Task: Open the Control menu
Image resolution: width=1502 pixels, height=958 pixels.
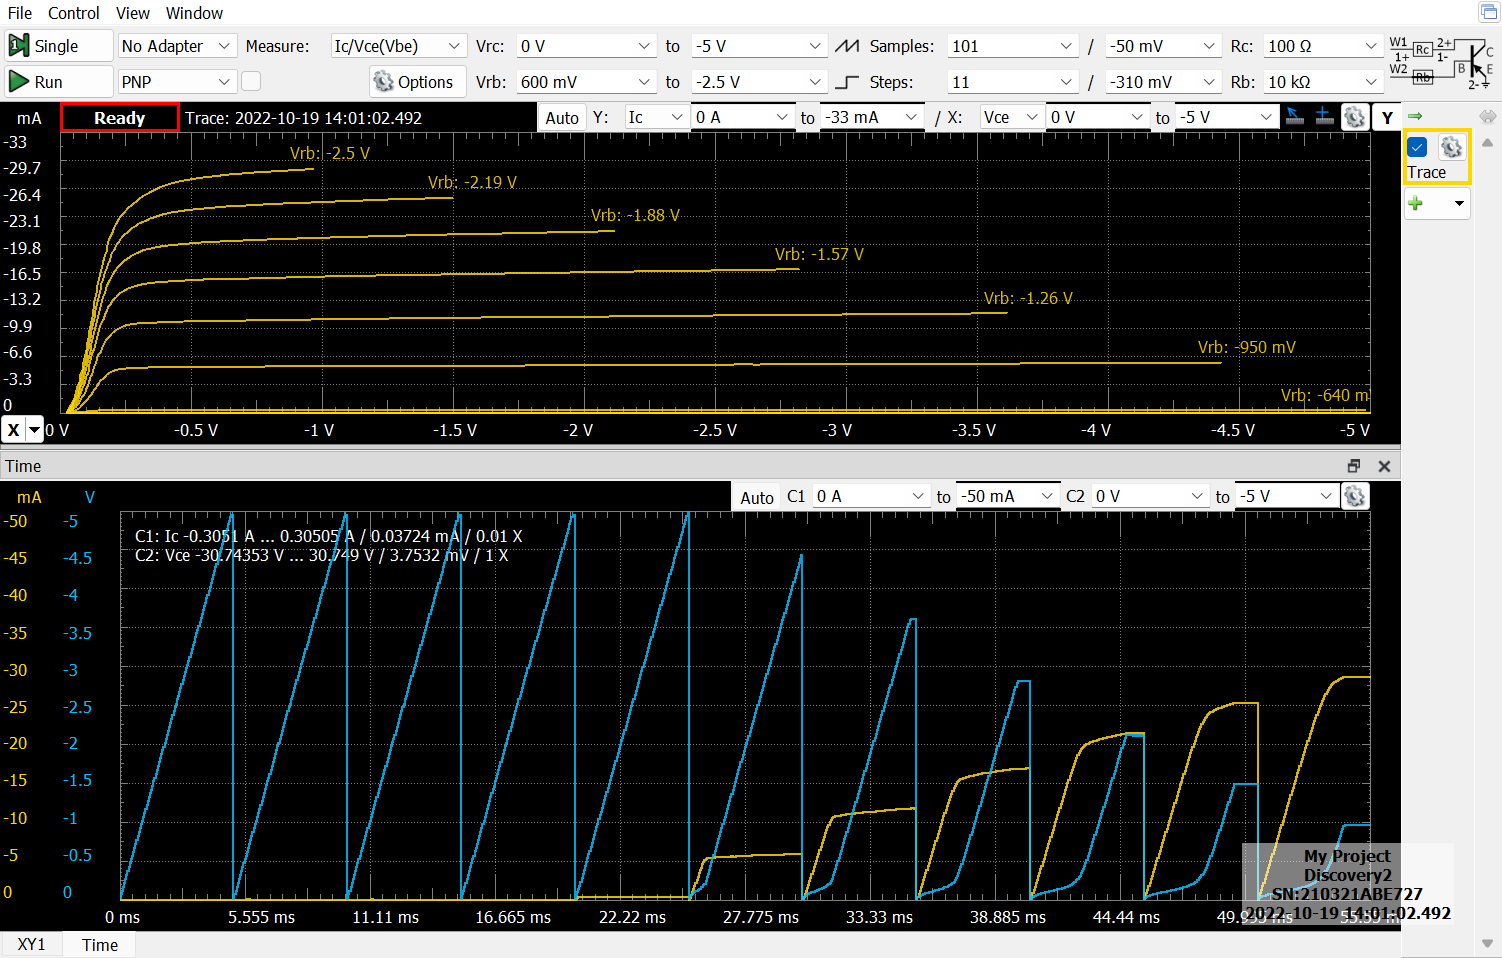Action: point(74,13)
